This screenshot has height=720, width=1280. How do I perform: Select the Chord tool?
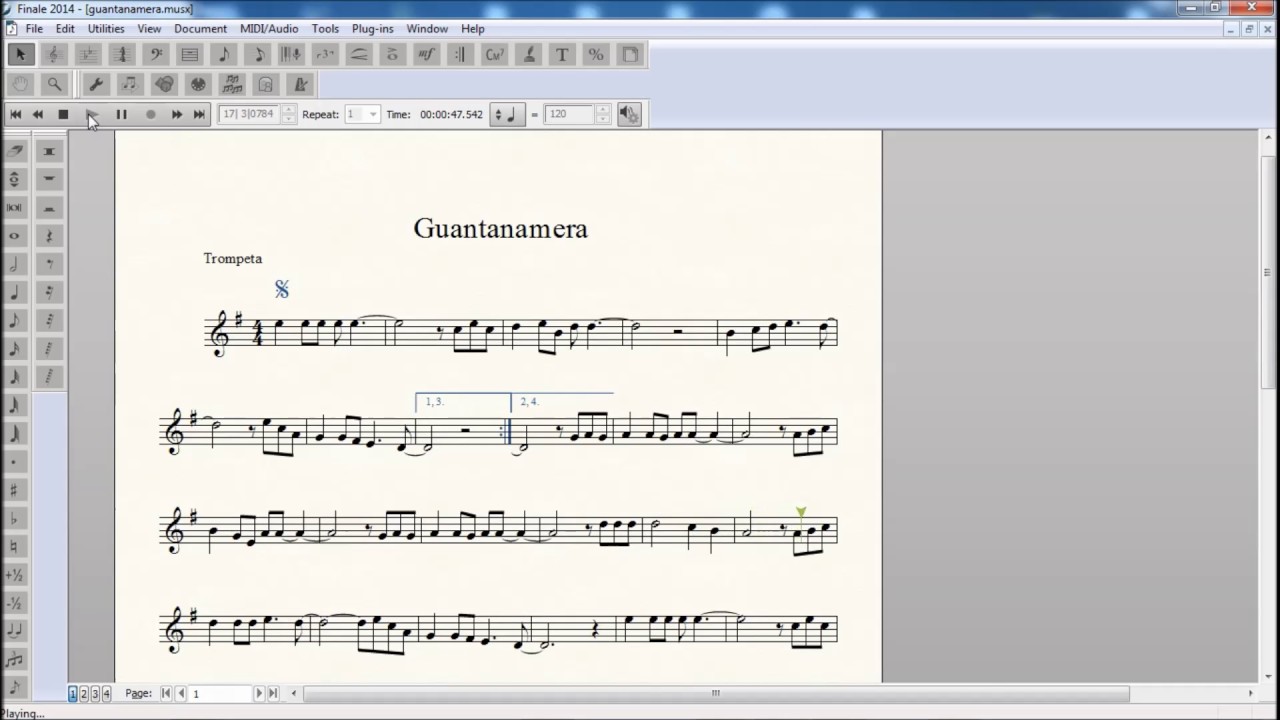pos(494,54)
